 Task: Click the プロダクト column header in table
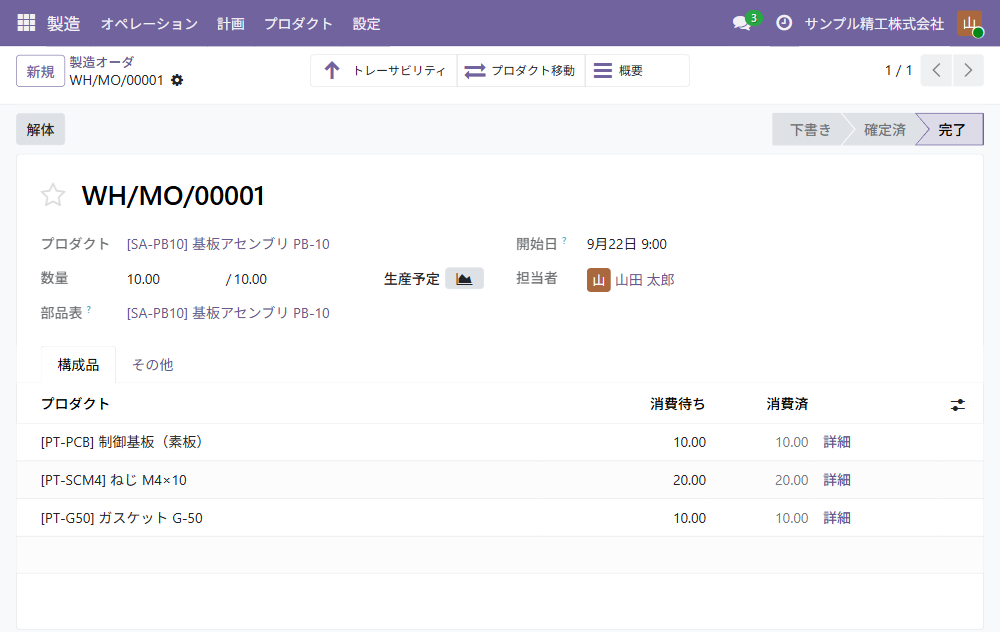click(75, 404)
